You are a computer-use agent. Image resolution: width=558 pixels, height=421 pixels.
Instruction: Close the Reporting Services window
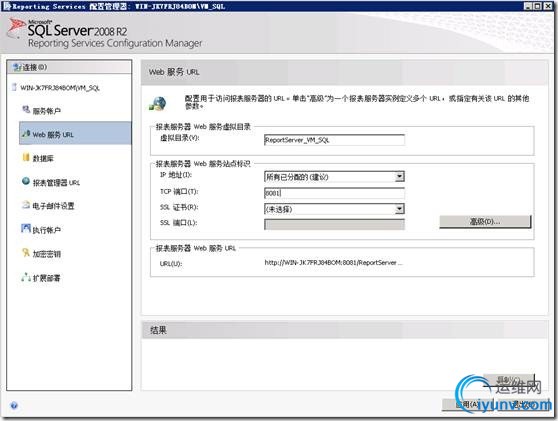pos(548,6)
